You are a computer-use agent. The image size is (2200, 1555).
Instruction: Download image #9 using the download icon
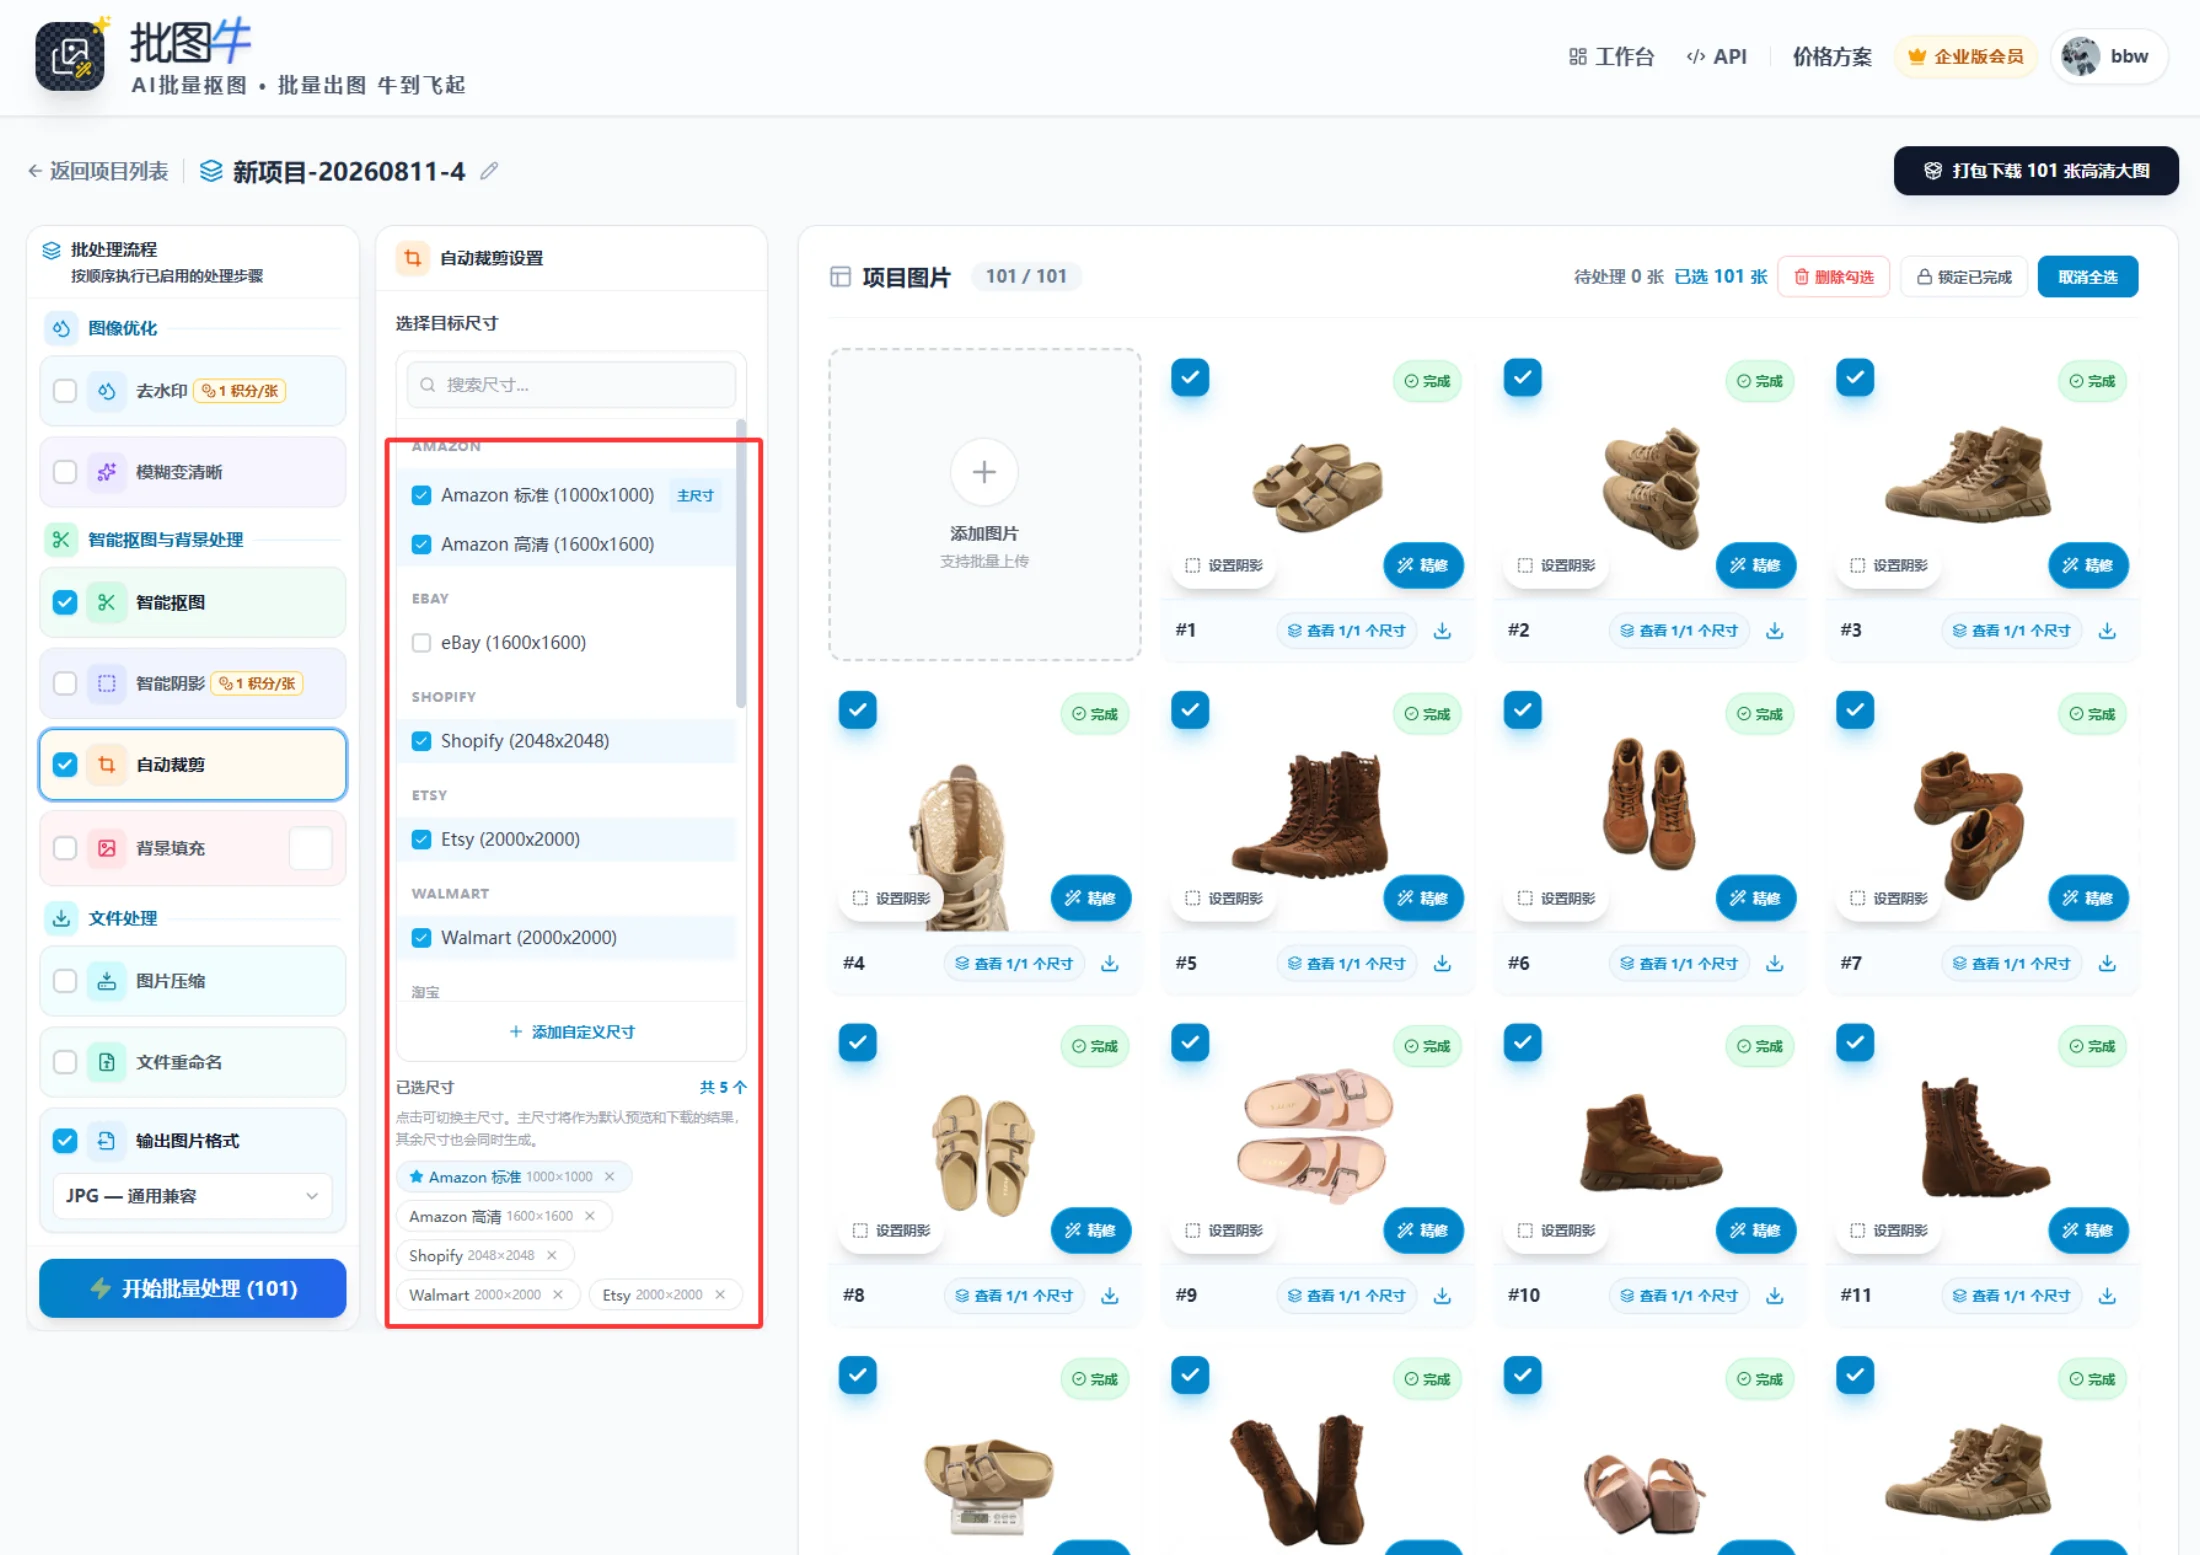pos(1442,1296)
